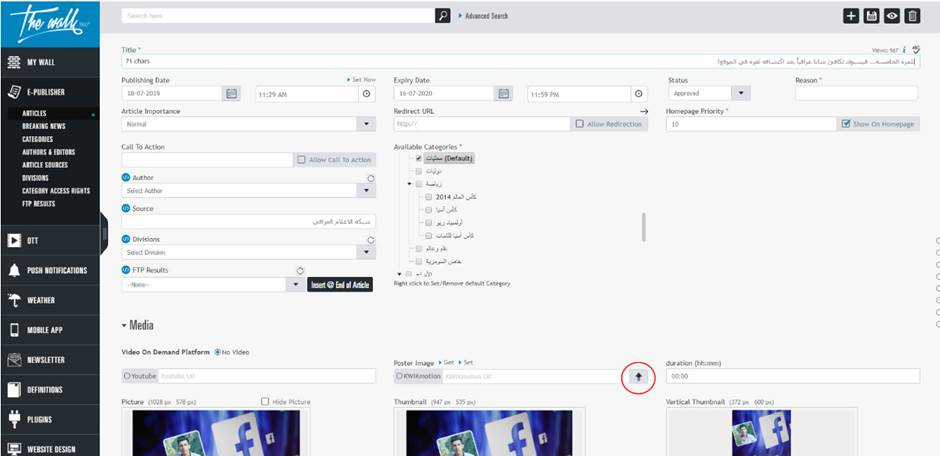Click the refresh icon for Author

tap(370, 178)
